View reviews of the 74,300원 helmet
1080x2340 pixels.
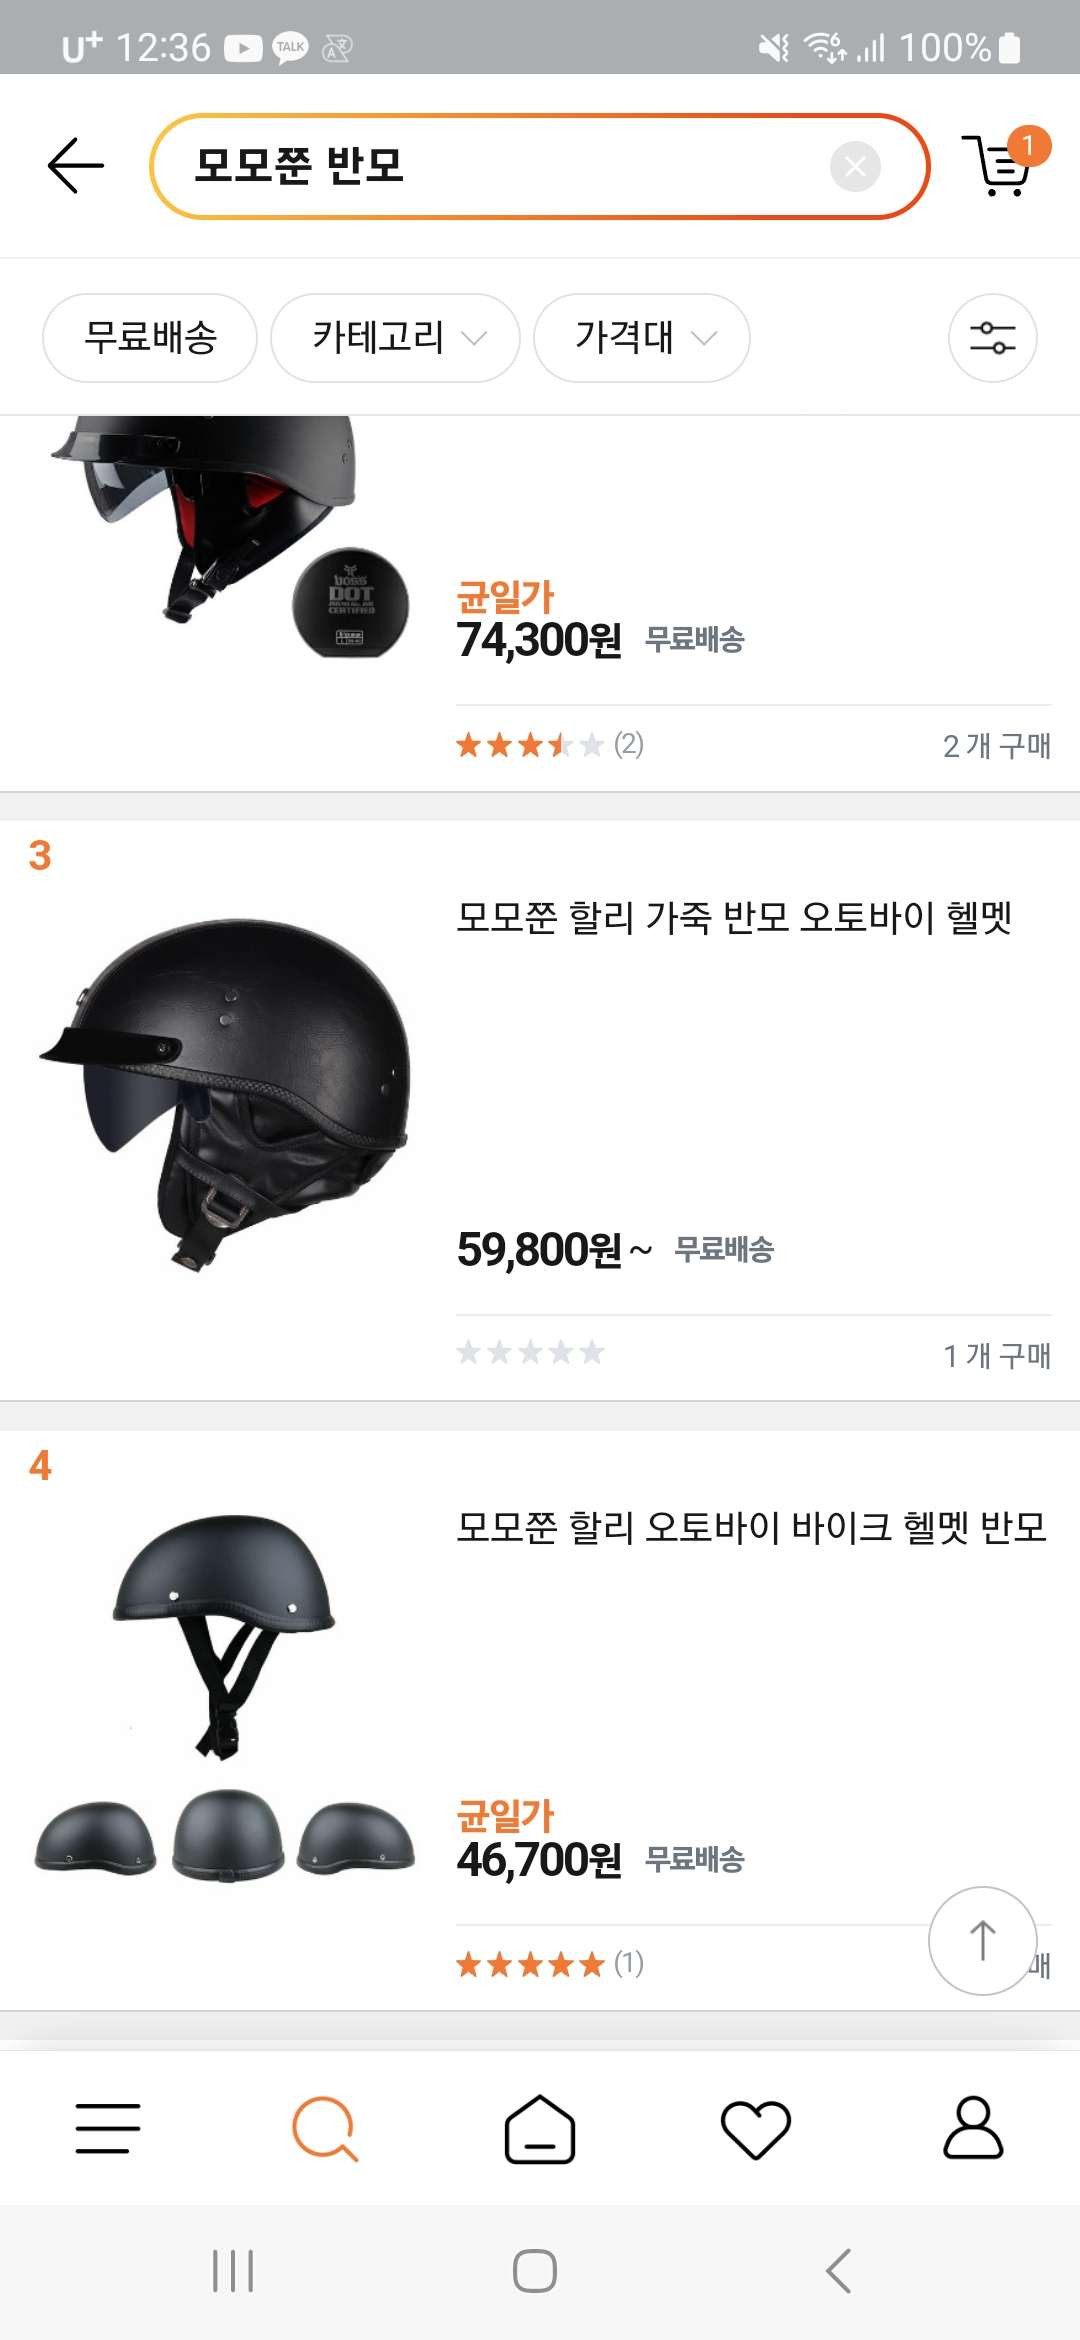point(550,745)
